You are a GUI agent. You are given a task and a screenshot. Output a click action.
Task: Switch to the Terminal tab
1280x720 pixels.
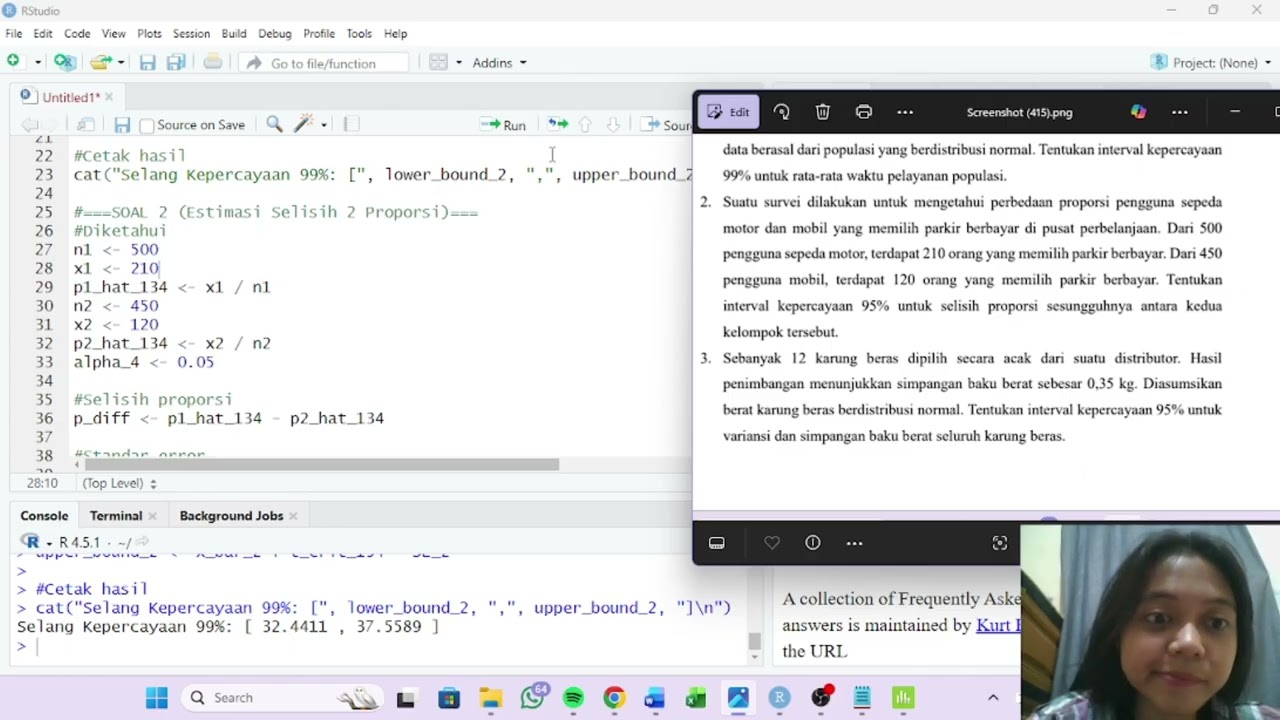point(116,516)
